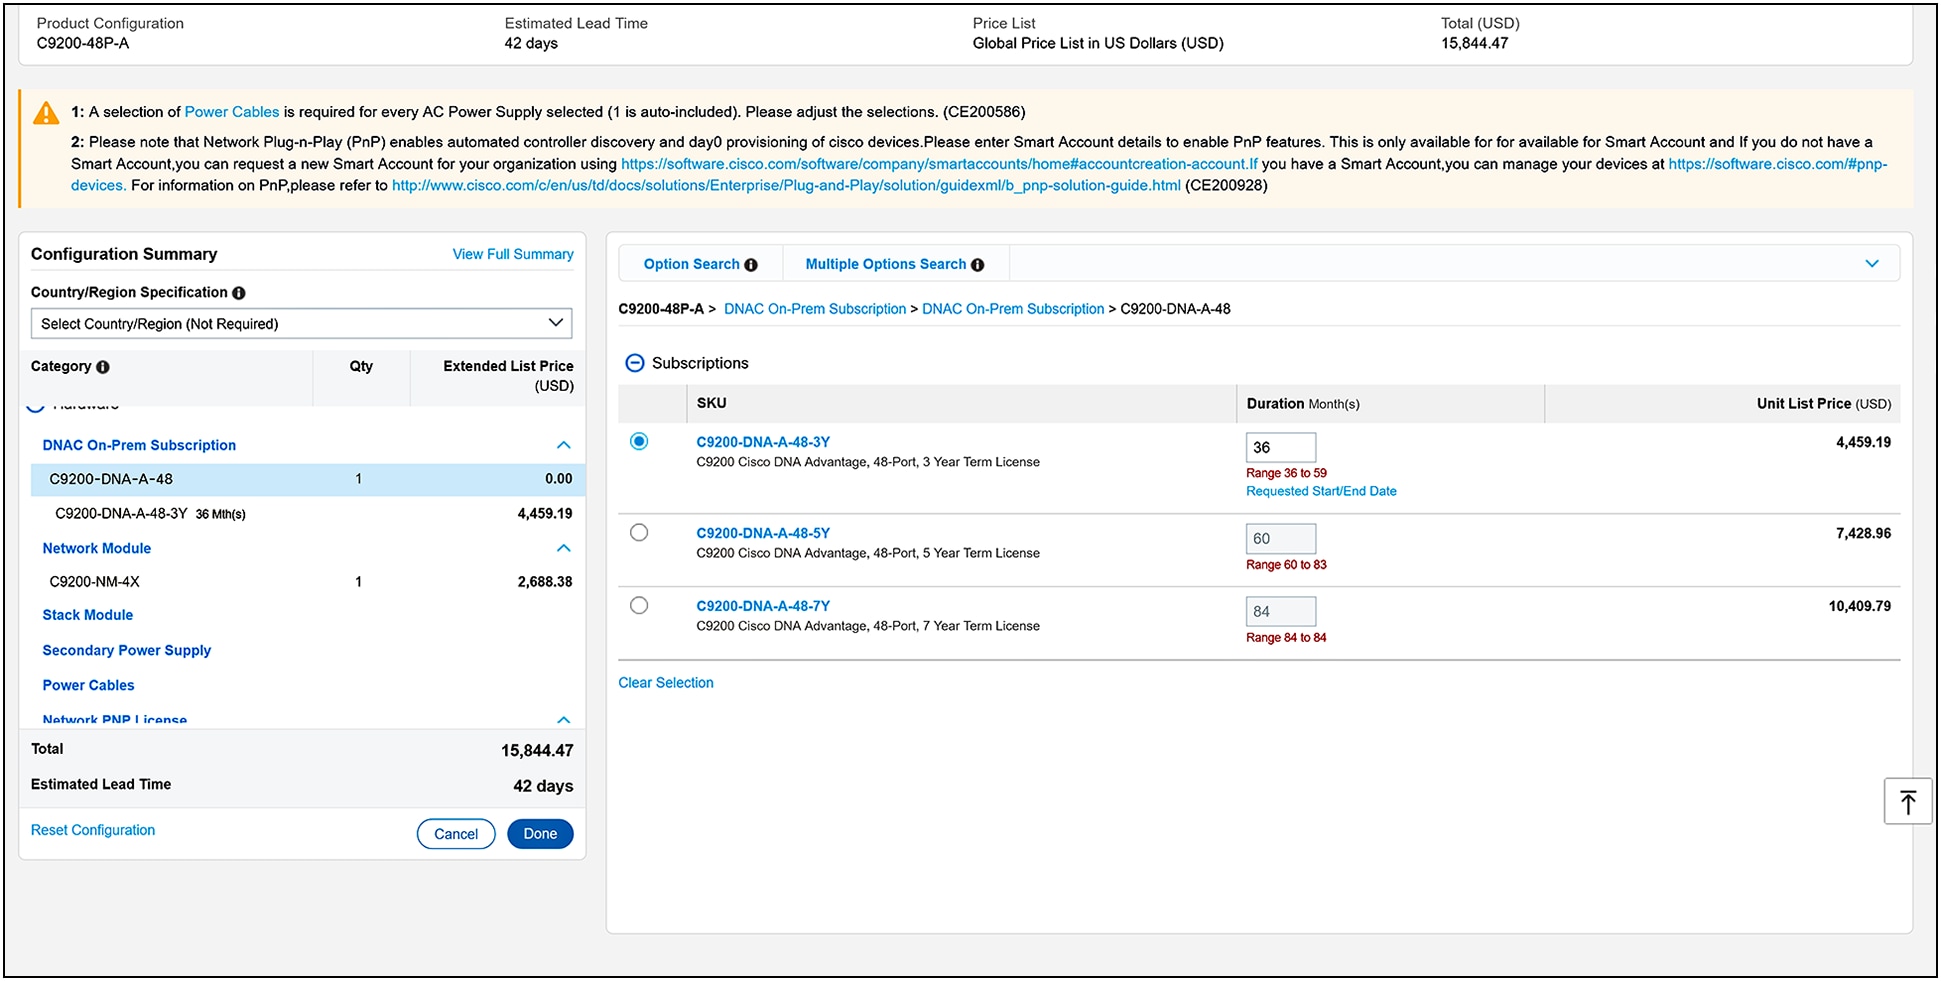
Task: Click the Duration Month(s) column header
Action: [1303, 403]
